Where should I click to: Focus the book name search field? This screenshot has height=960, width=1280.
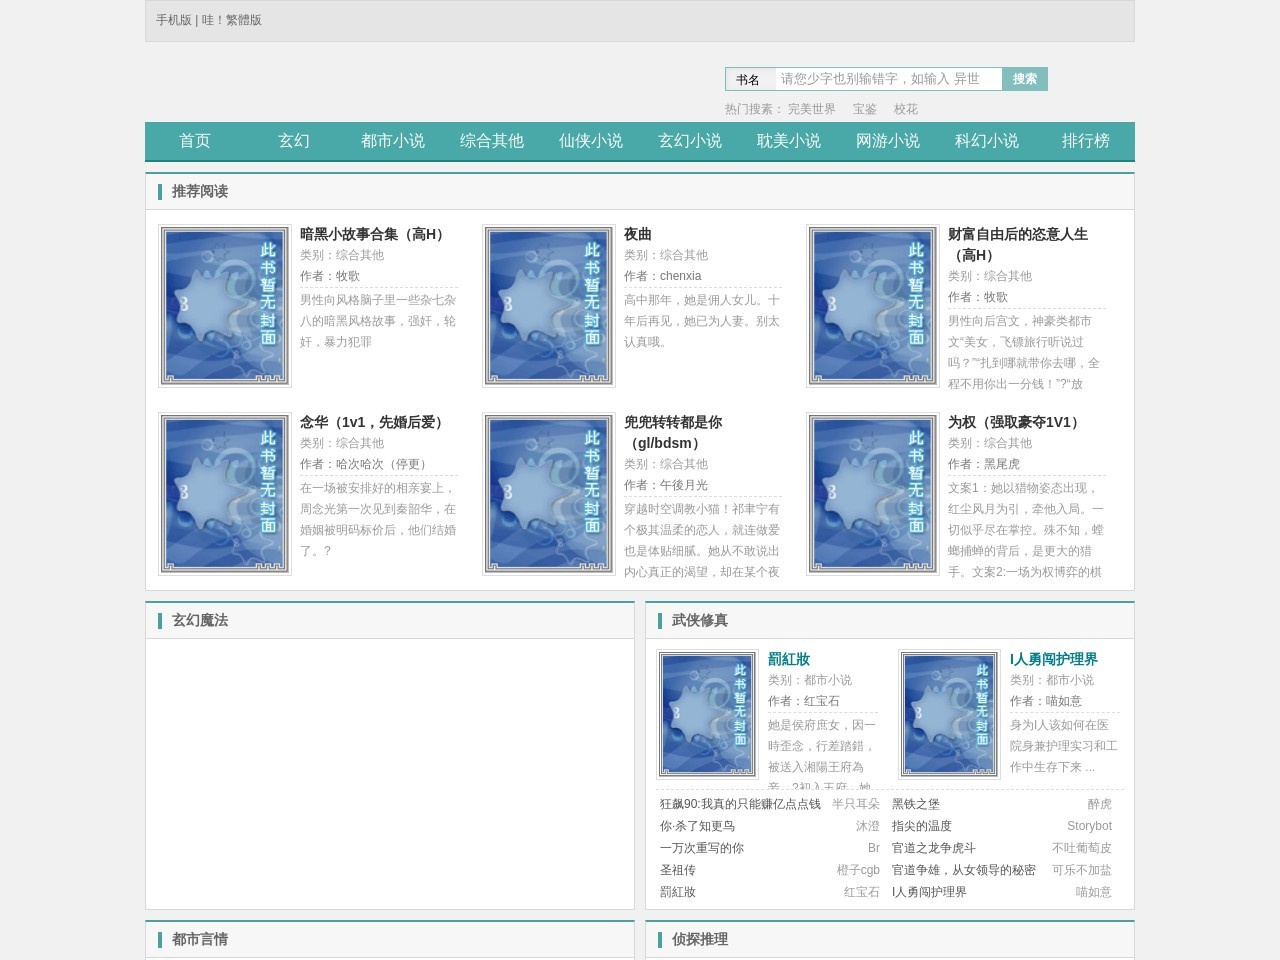pos(888,79)
